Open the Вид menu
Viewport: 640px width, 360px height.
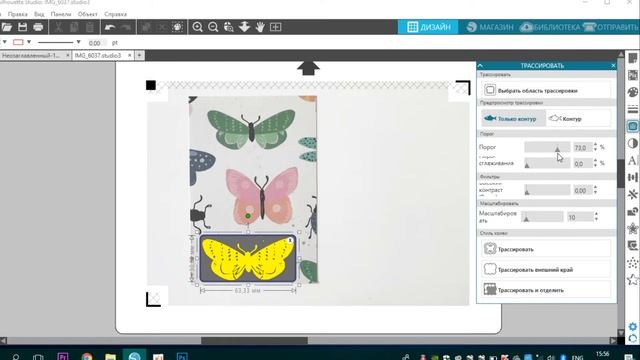coord(39,14)
